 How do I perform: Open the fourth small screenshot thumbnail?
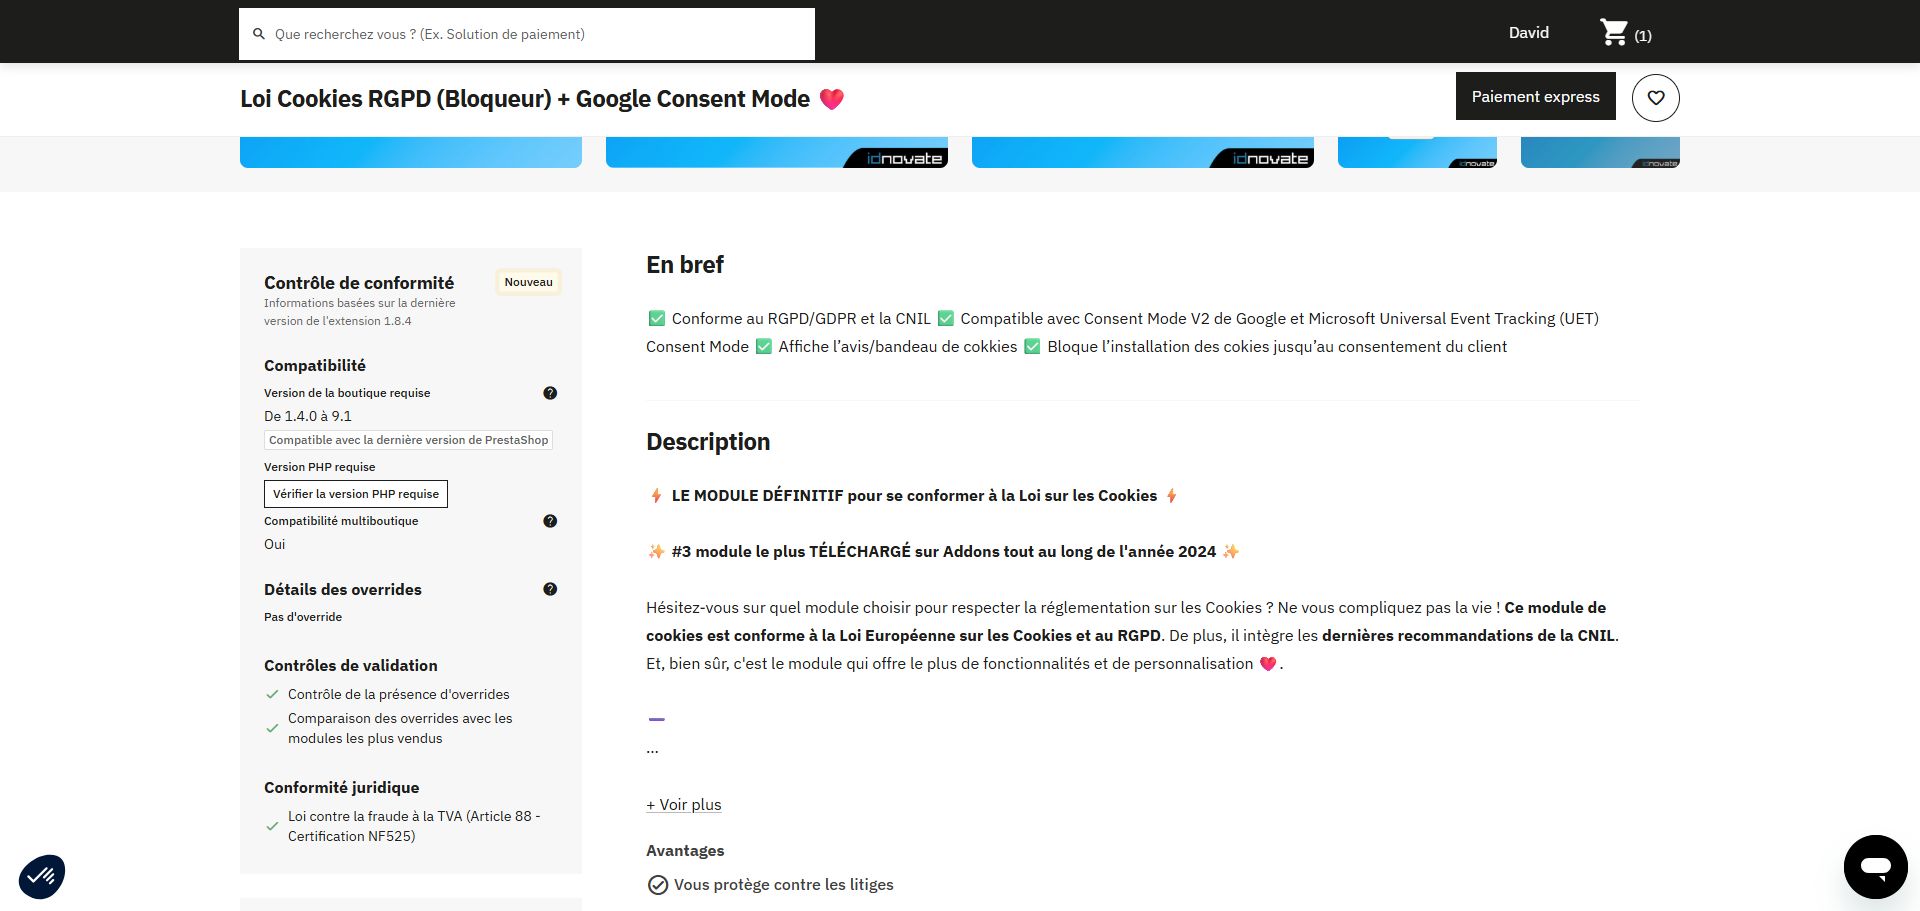coord(1418,152)
